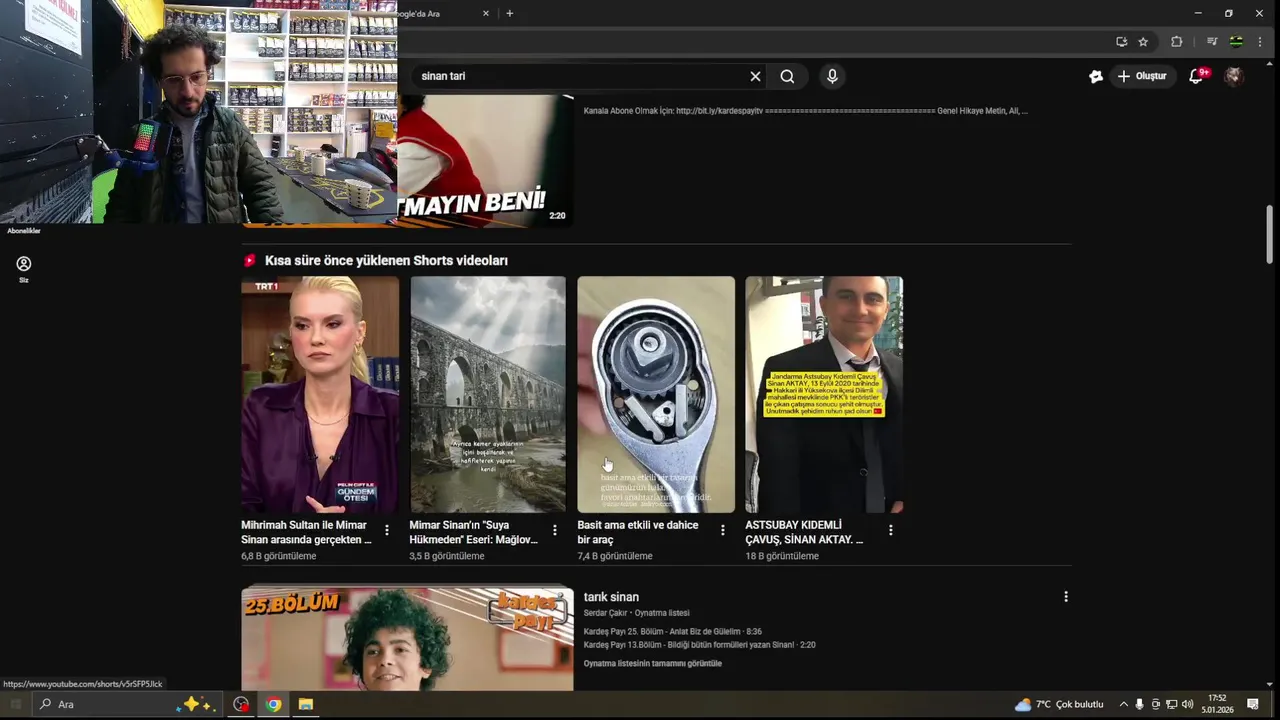Close the Google'da Ara tab
This screenshot has height=720, width=1280.
(x=486, y=14)
